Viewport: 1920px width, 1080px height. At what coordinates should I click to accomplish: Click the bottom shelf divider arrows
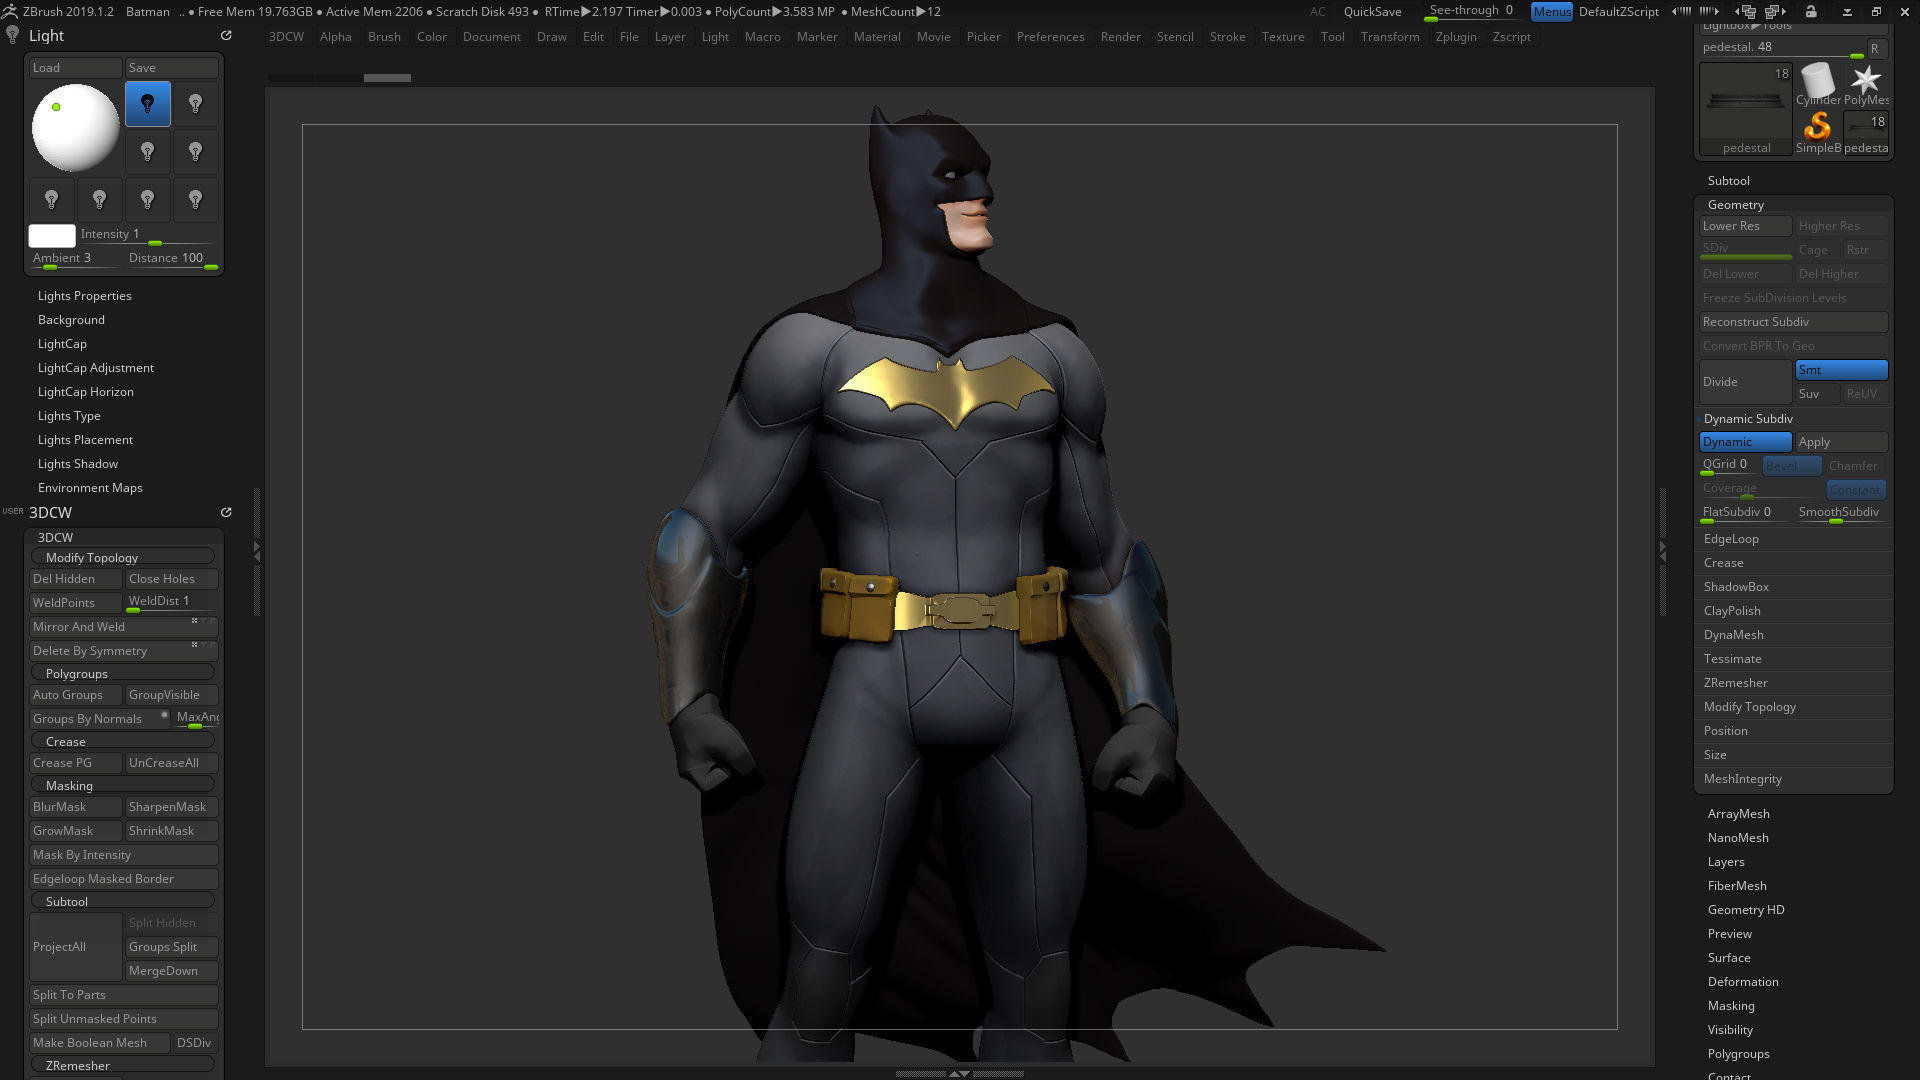pyautogui.click(x=959, y=1073)
